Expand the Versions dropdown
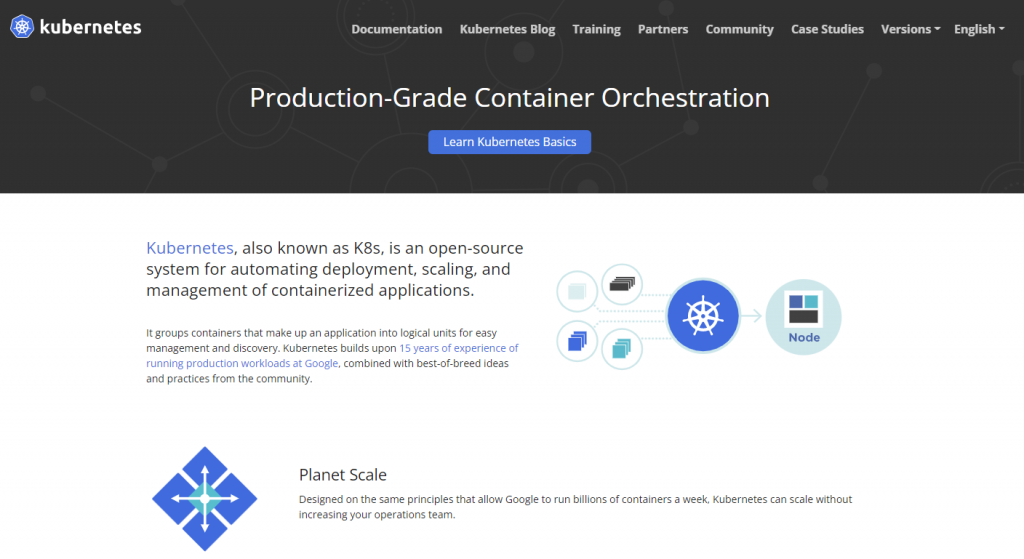This screenshot has height=559, width=1024. 910,29
